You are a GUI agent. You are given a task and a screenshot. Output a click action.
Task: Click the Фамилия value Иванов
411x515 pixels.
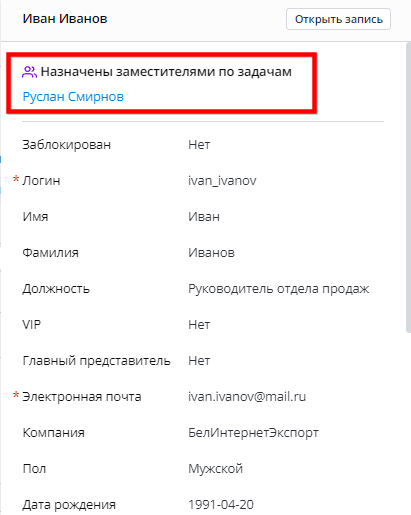pyautogui.click(x=211, y=253)
